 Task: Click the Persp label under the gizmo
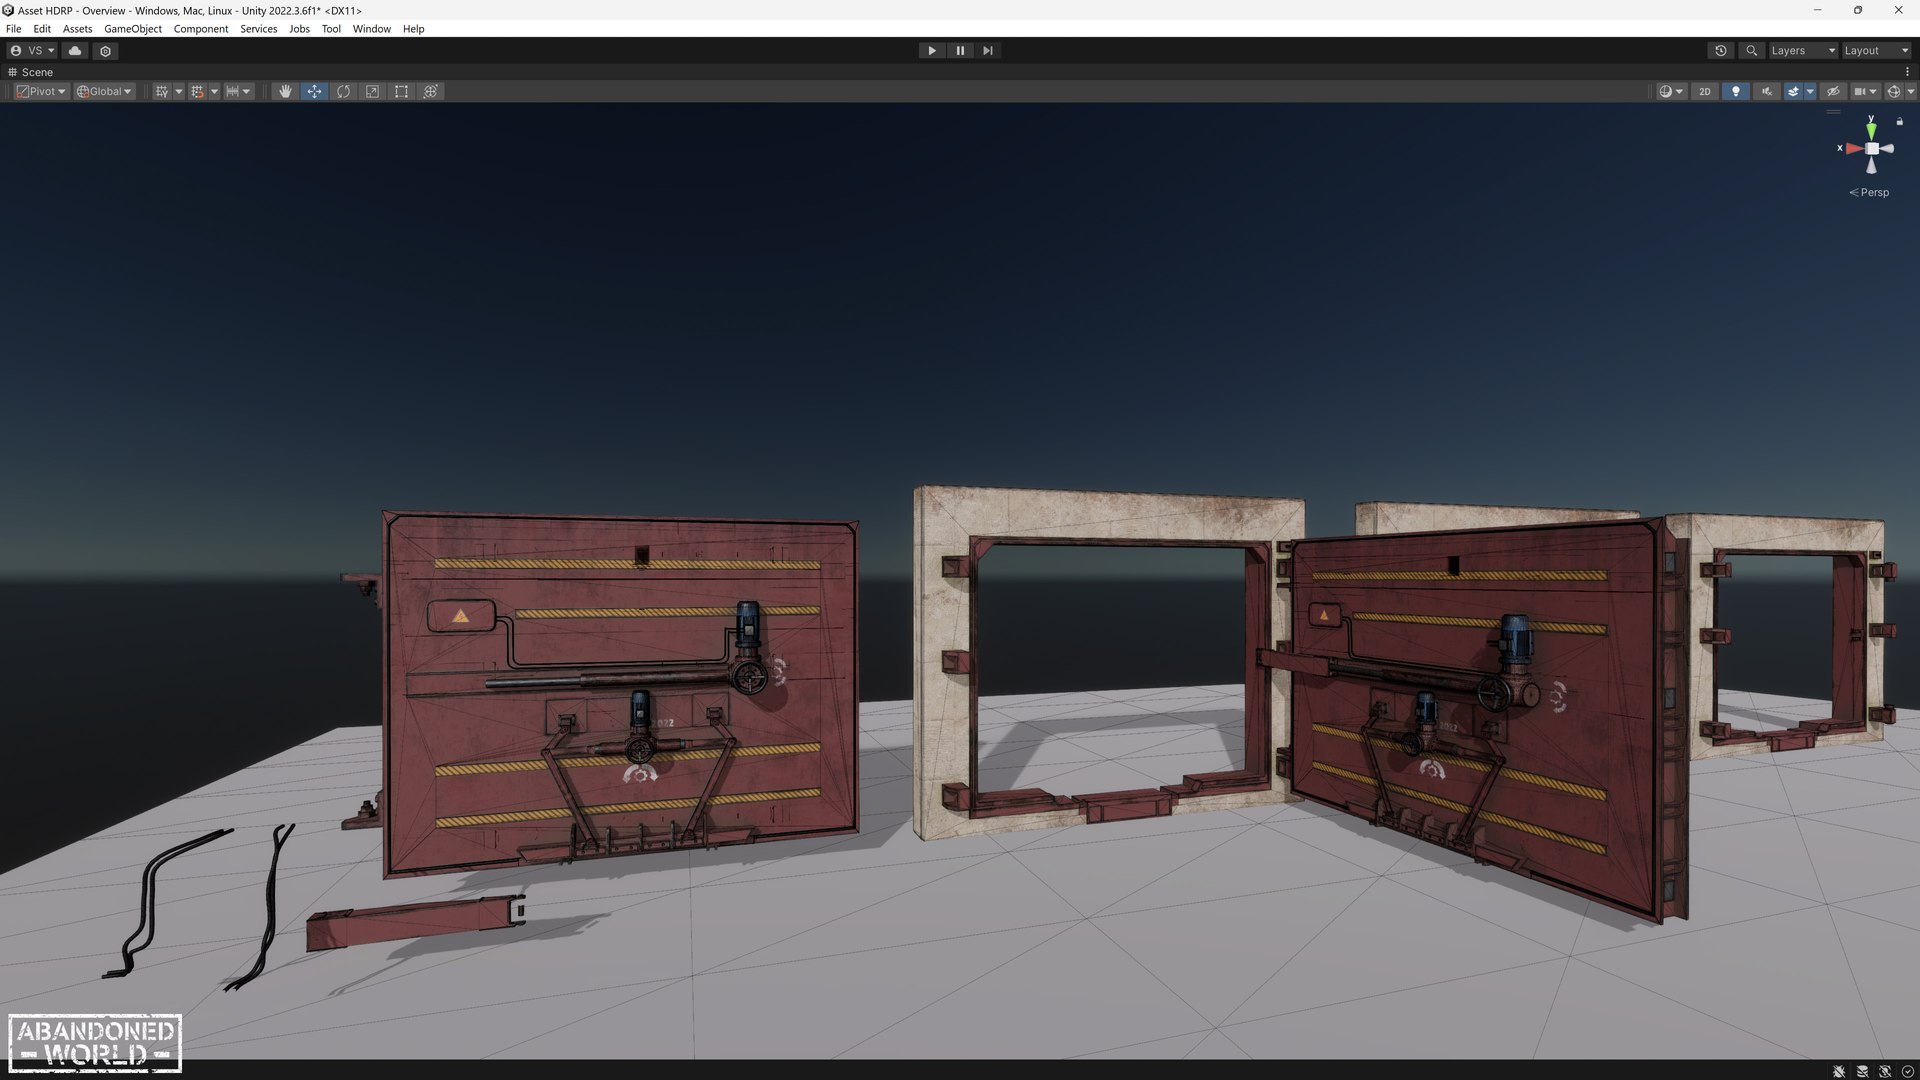pyautogui.click(x=1874, y=192)
